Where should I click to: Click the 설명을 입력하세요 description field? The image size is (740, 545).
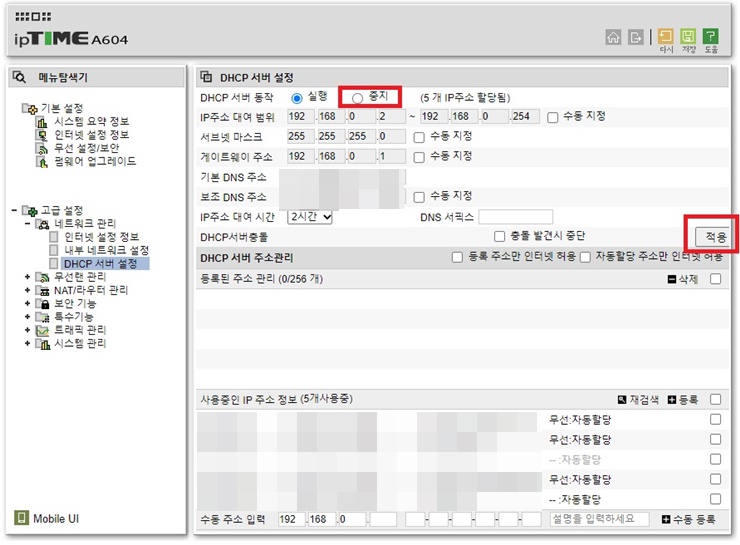pos(599,520)
